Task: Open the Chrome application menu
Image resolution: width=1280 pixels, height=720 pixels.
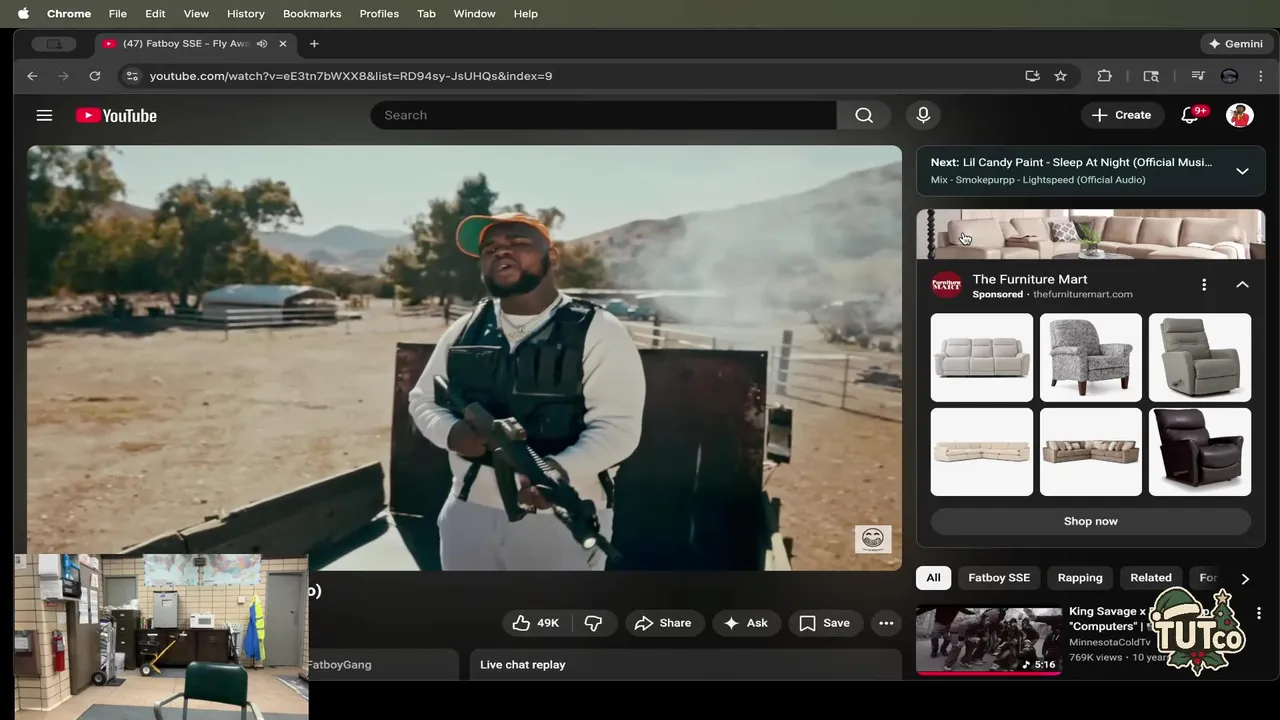Action: click(x=69, y=13)
